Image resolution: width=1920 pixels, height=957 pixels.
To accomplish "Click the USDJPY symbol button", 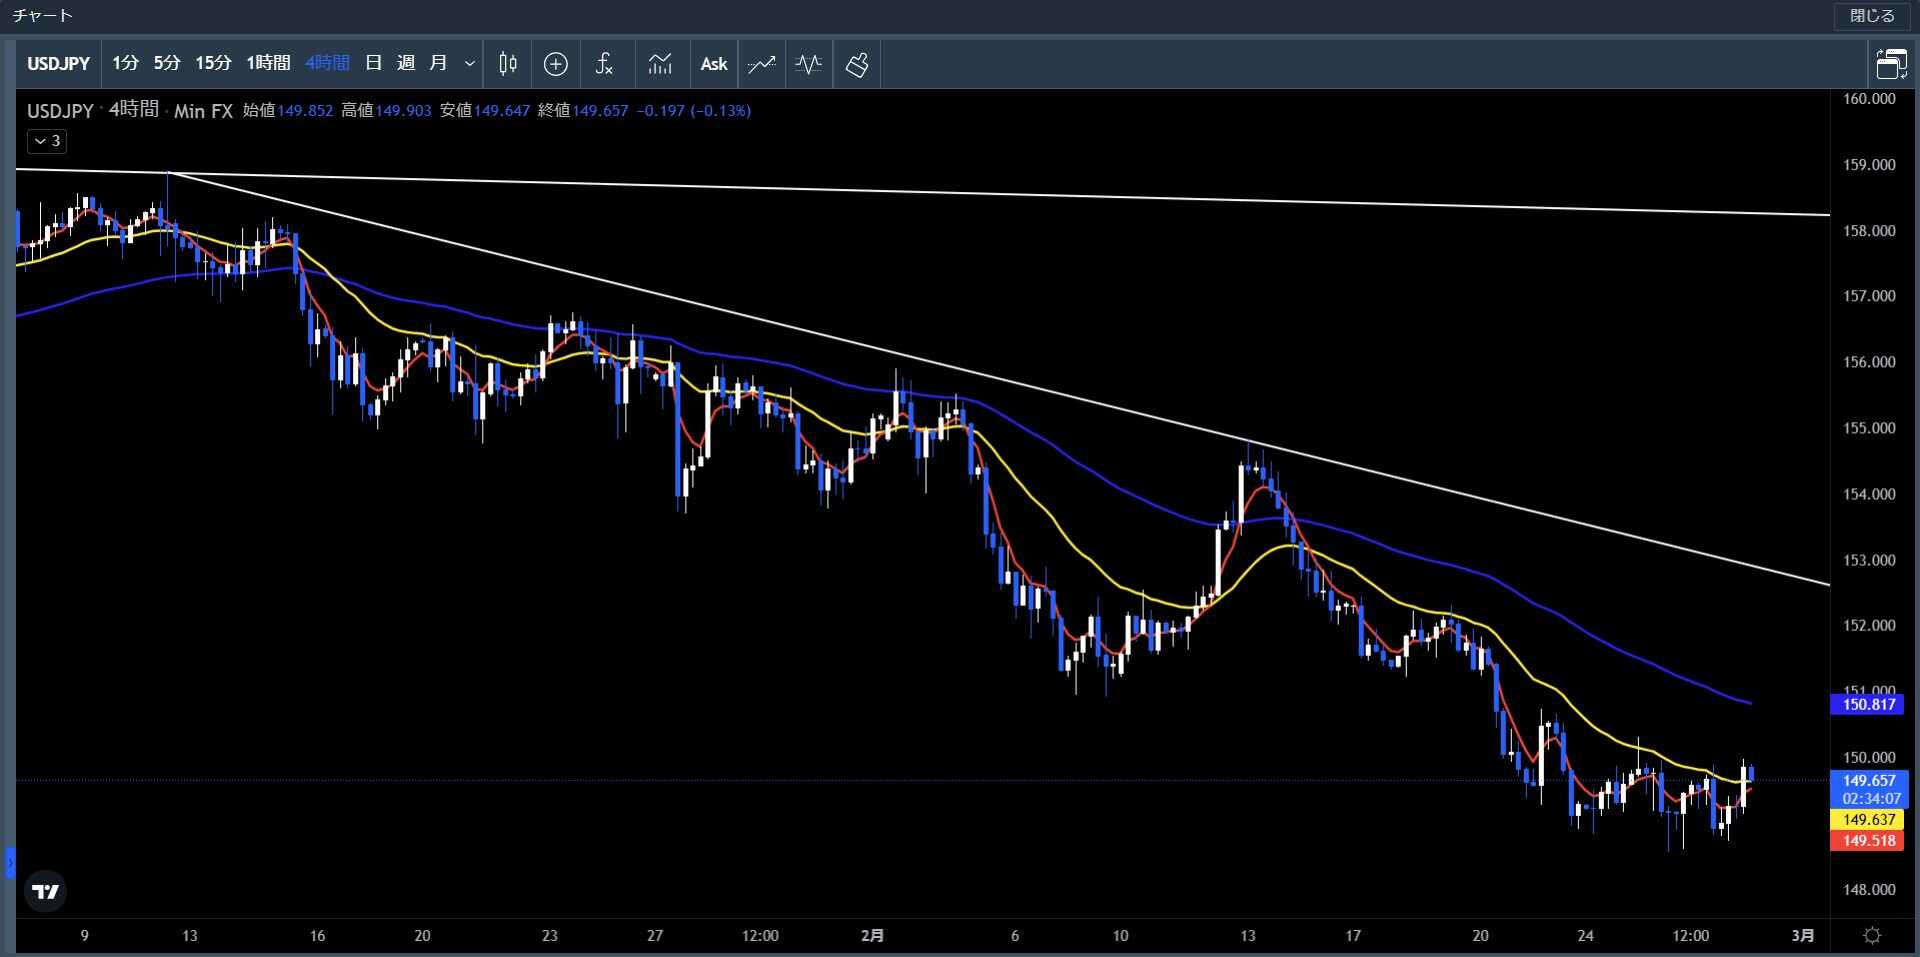I will [x=59, y=64].
